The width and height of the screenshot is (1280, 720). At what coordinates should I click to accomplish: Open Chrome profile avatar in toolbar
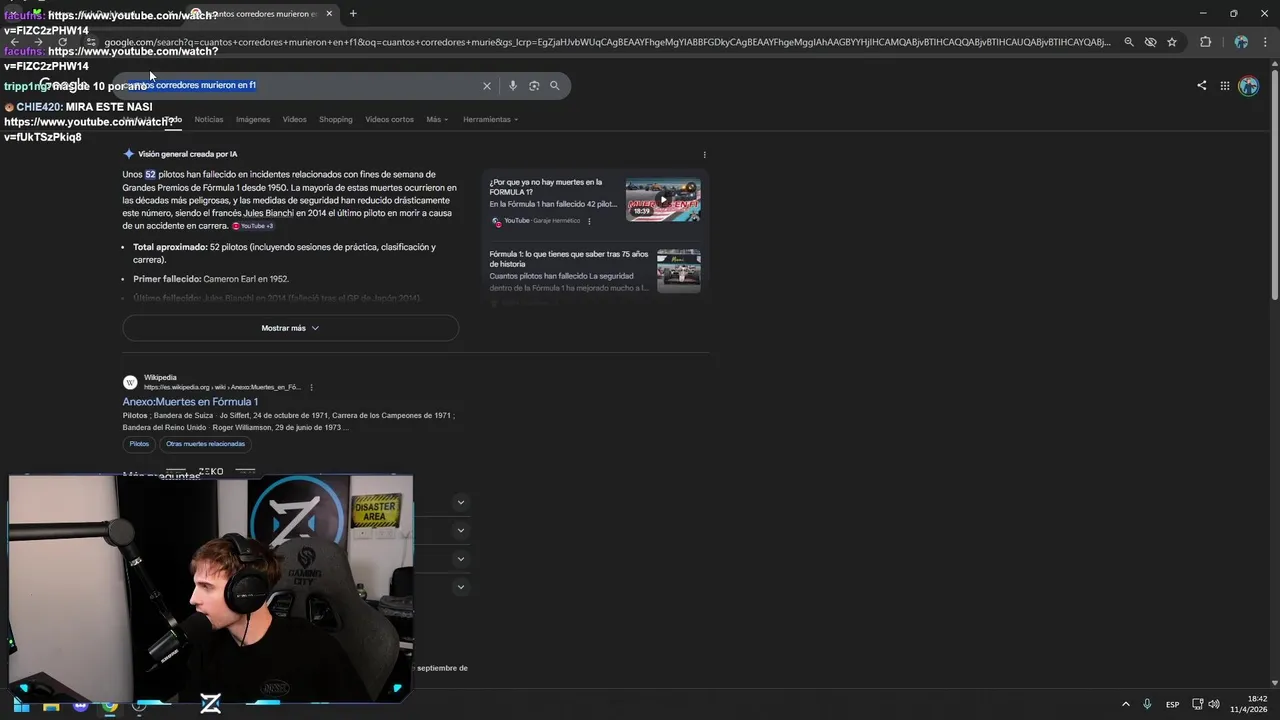pos(1241,42)
